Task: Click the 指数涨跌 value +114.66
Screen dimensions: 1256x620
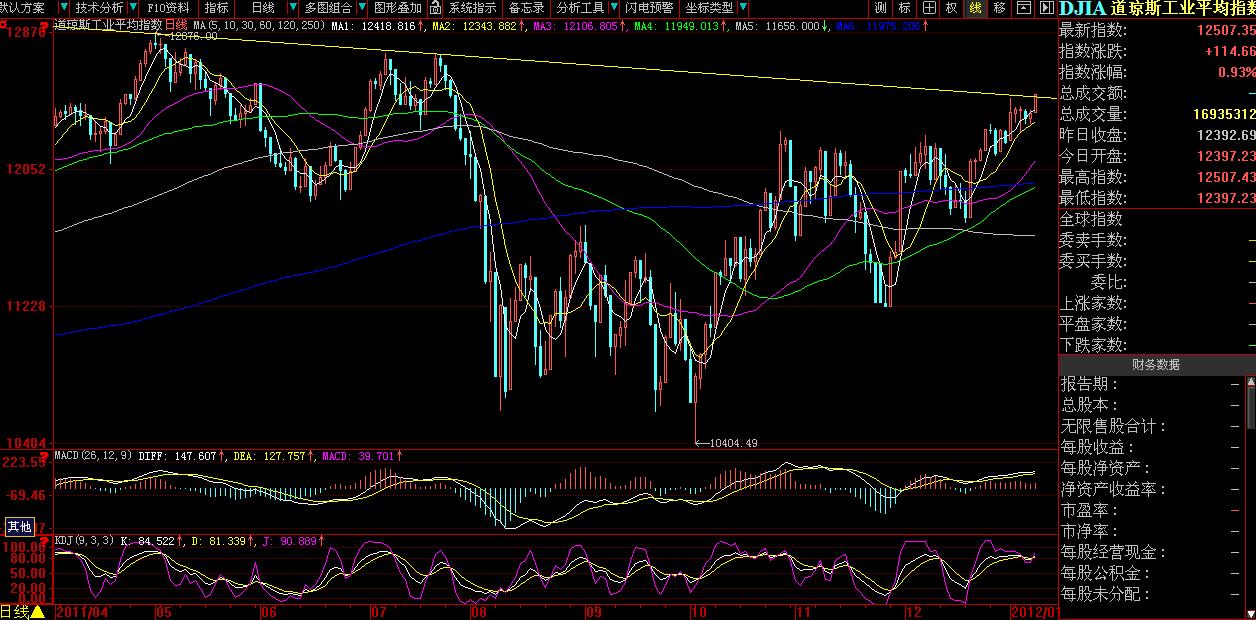Action: coord(1229,51)
